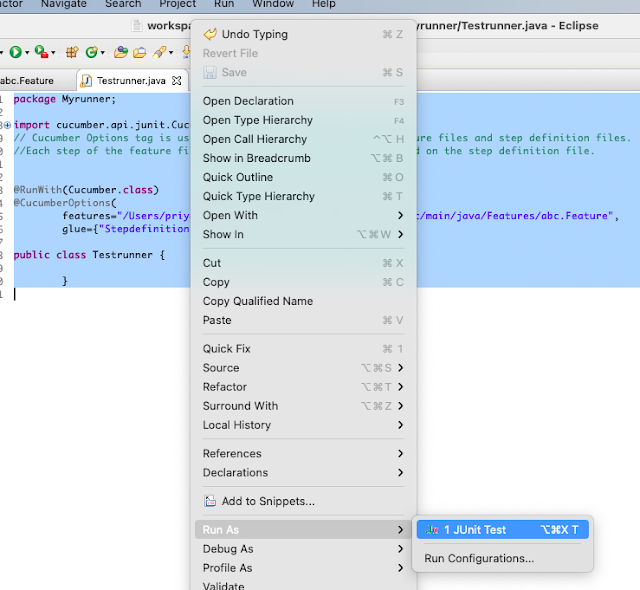Switch to the abc.Feature editor tab
640x590 pixels.
coord(27,81)
